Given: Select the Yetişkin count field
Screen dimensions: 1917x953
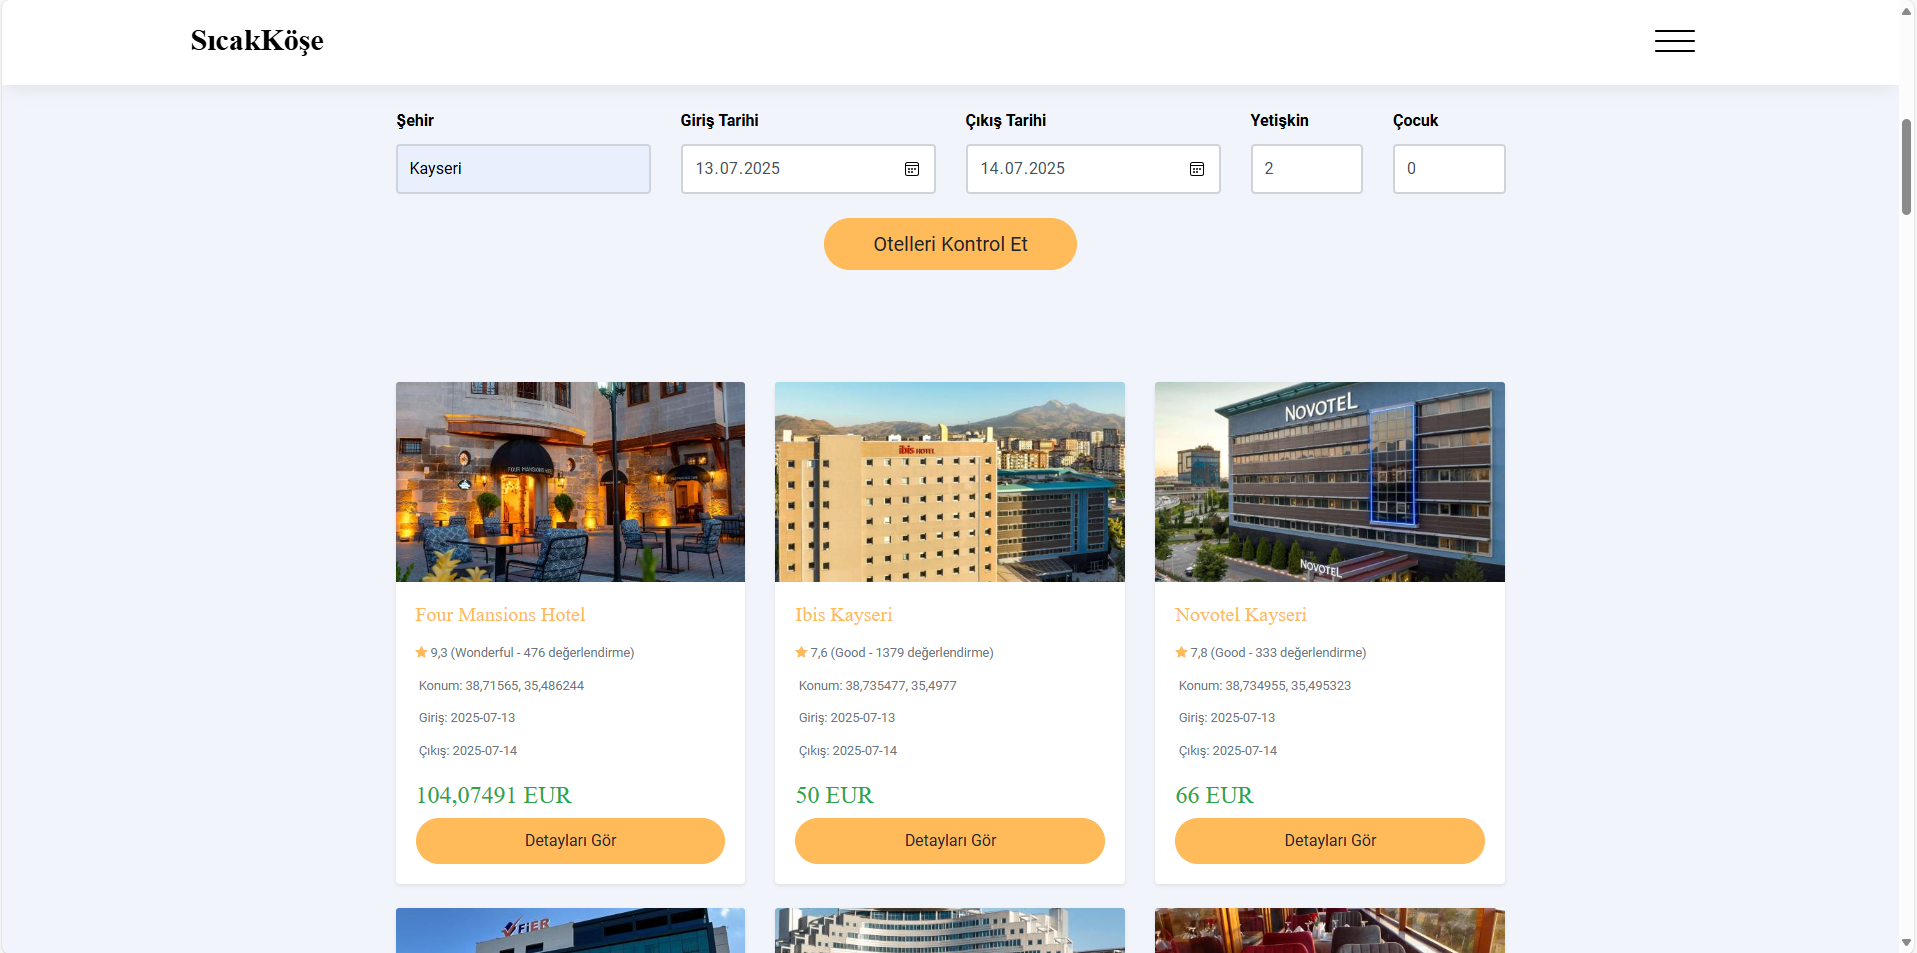Looking at the screenshot, I should 1306,169.
